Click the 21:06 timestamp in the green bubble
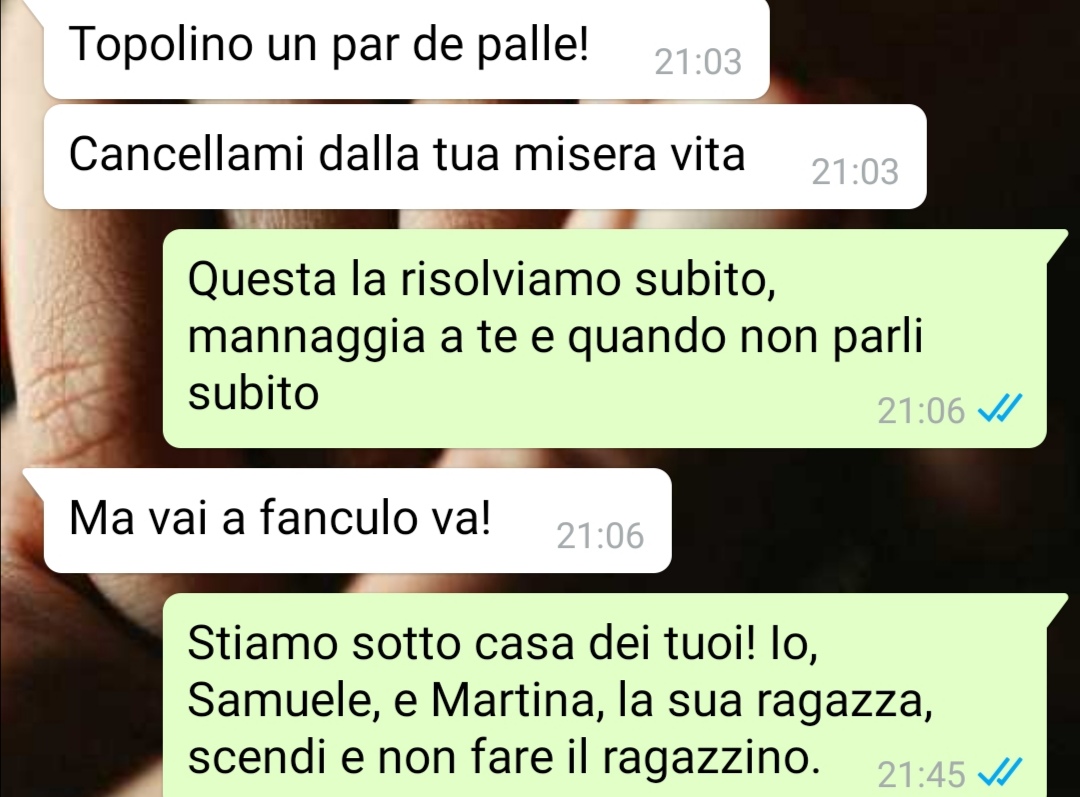Screen dimensions: 1080x797 [921, 411]
